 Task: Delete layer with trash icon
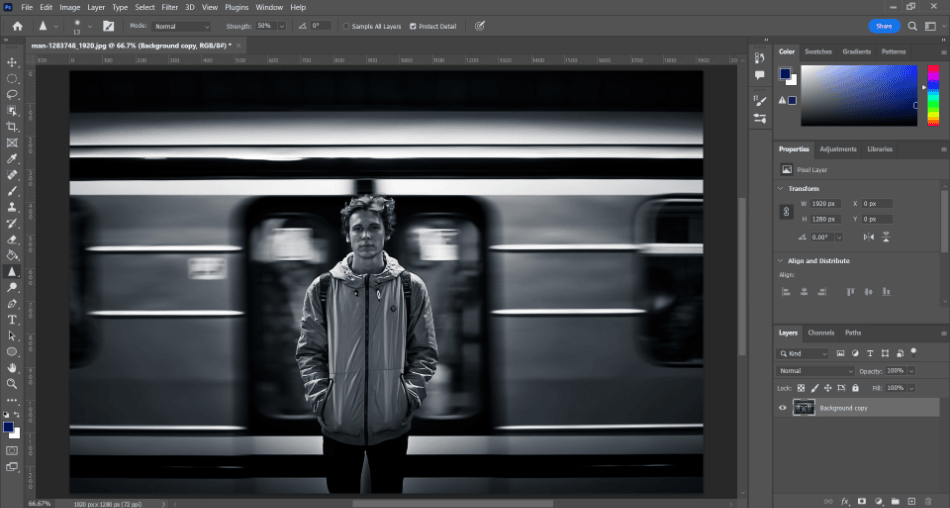click(928, 501)
